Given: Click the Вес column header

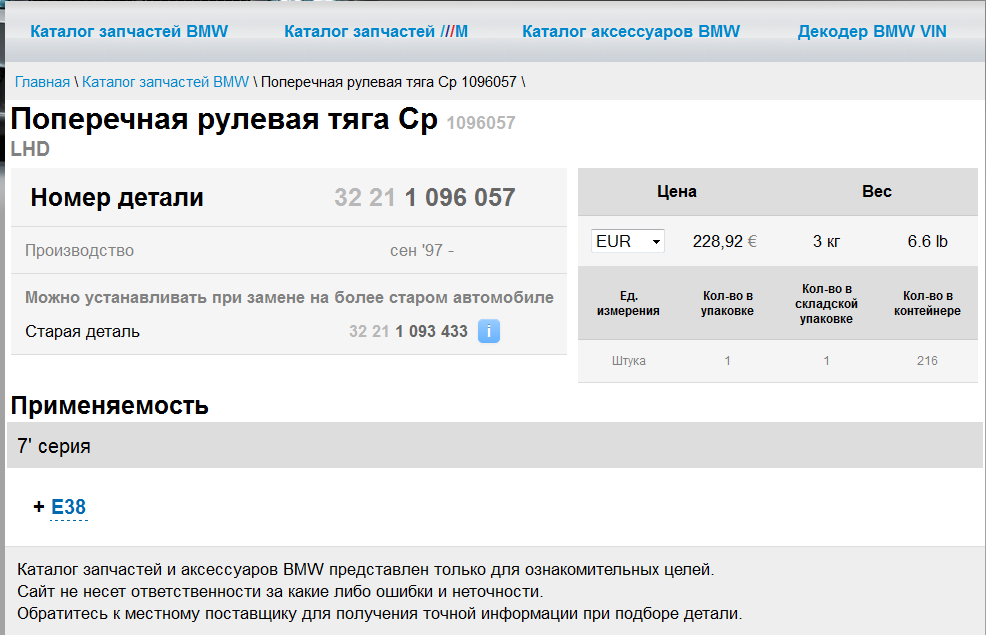Looking at the screenshot, I should (x=877, y=192).
